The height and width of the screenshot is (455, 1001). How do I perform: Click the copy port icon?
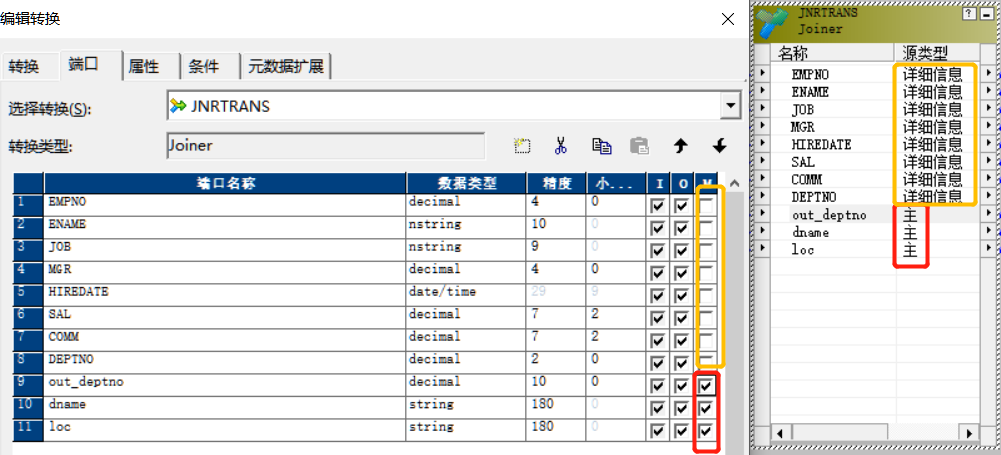[601, 146]
